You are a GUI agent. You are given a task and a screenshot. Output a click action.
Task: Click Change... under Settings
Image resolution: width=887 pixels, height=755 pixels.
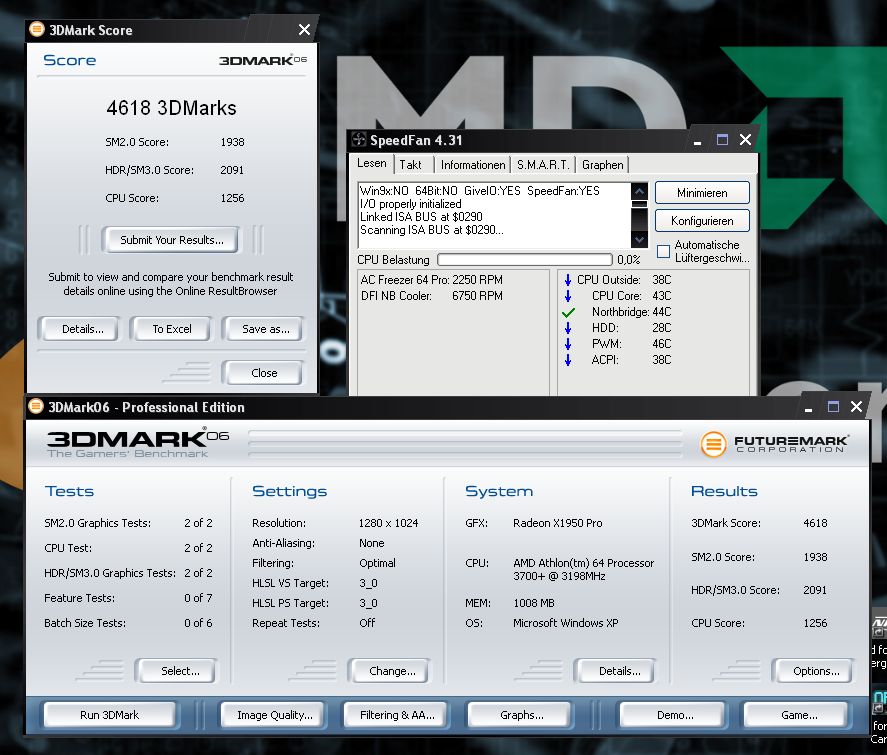pos(389,671)
